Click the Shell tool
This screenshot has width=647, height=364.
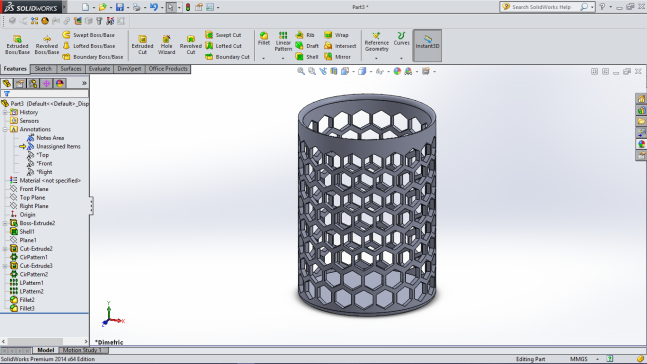point(307,57)
